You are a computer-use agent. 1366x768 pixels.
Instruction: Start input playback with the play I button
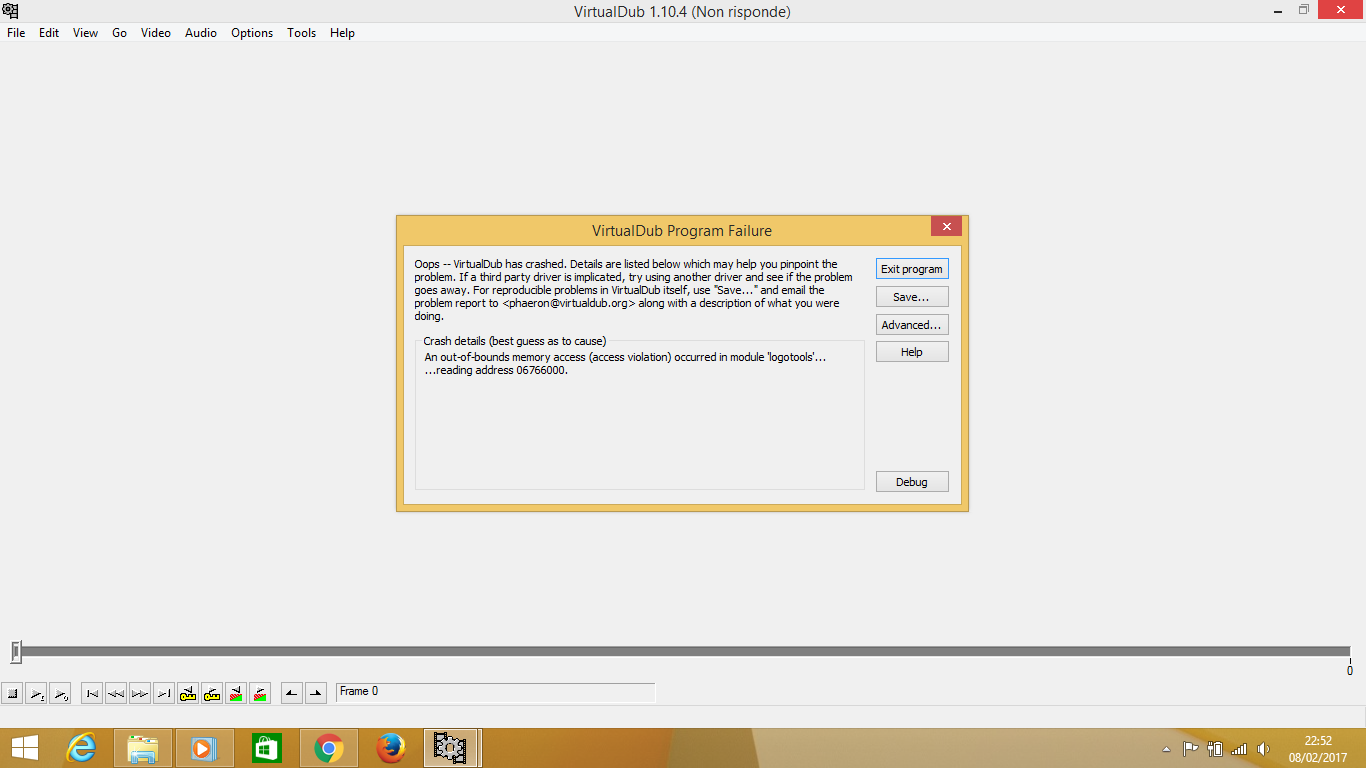[x=36, y=693]
